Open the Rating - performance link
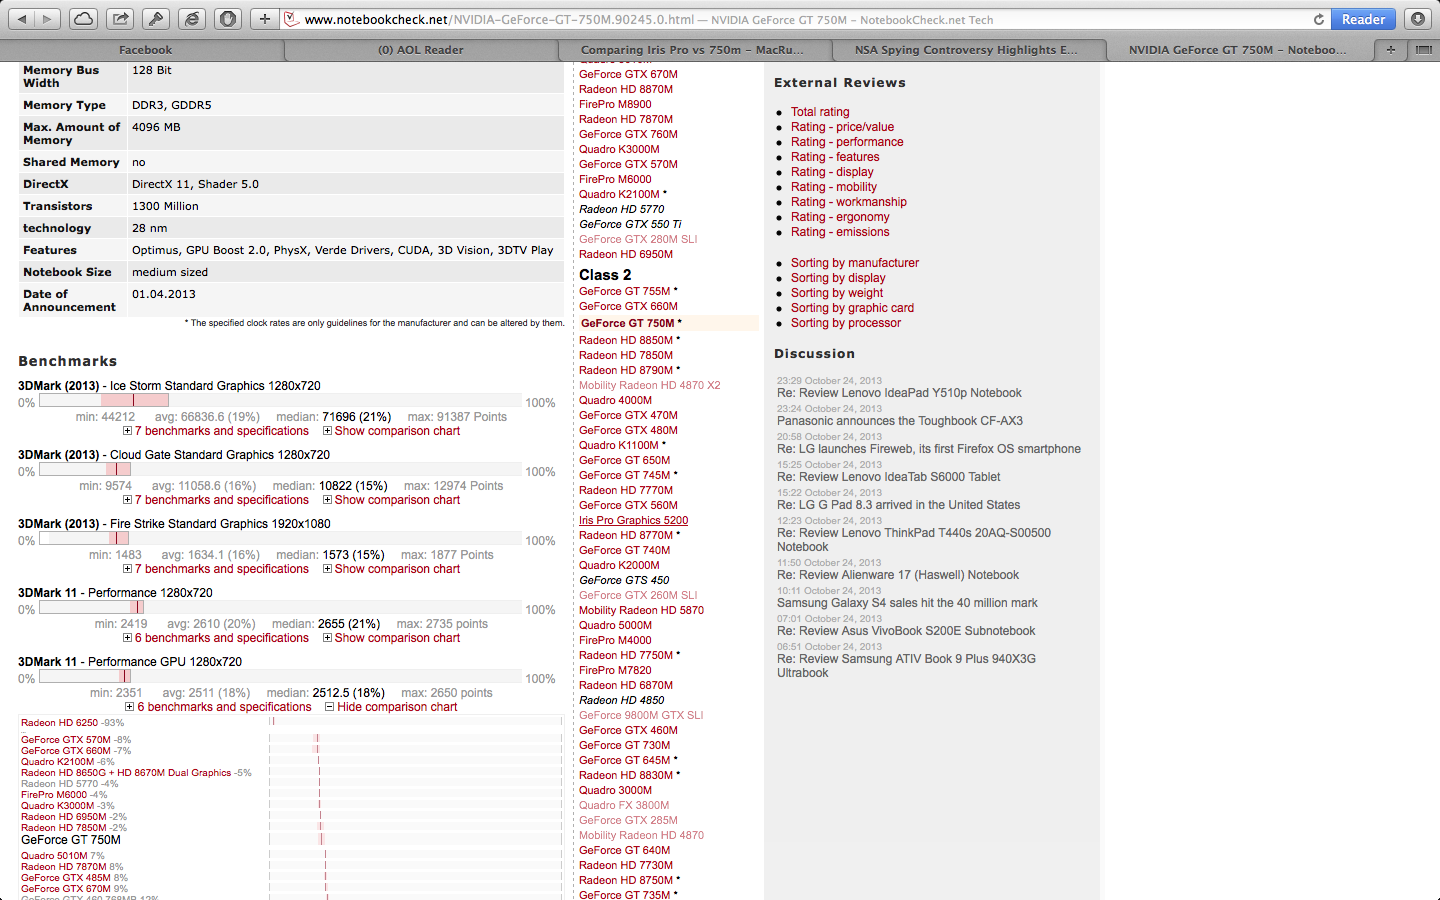This screenshot has height=900, width=1440. (847, 142)
